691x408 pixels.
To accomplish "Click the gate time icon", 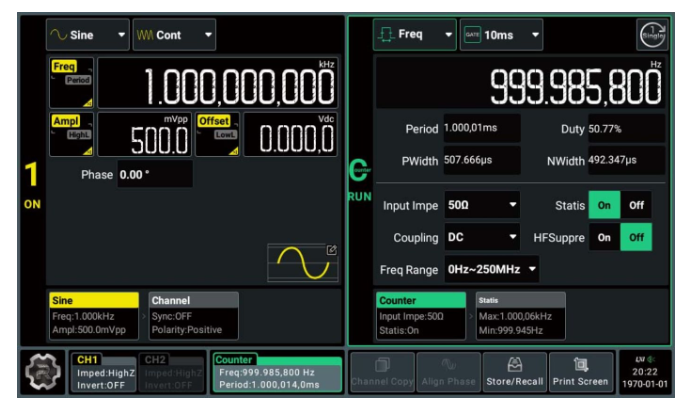I will click(x=472, y=34).
